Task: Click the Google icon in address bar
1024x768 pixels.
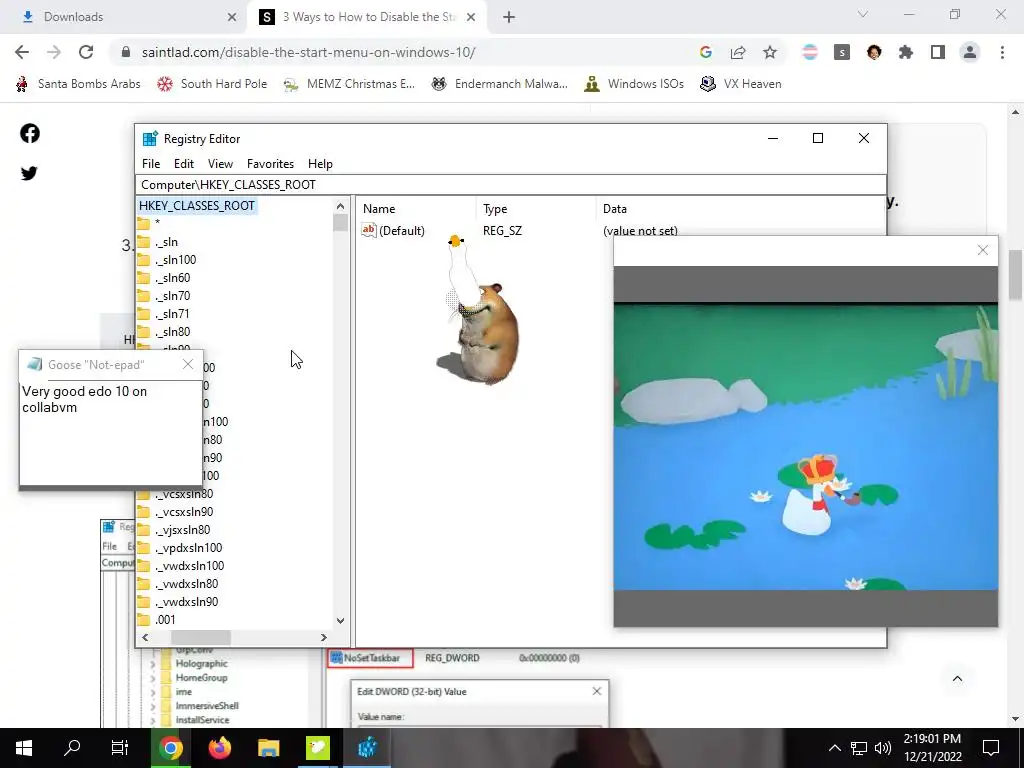Action: point(705,52)
